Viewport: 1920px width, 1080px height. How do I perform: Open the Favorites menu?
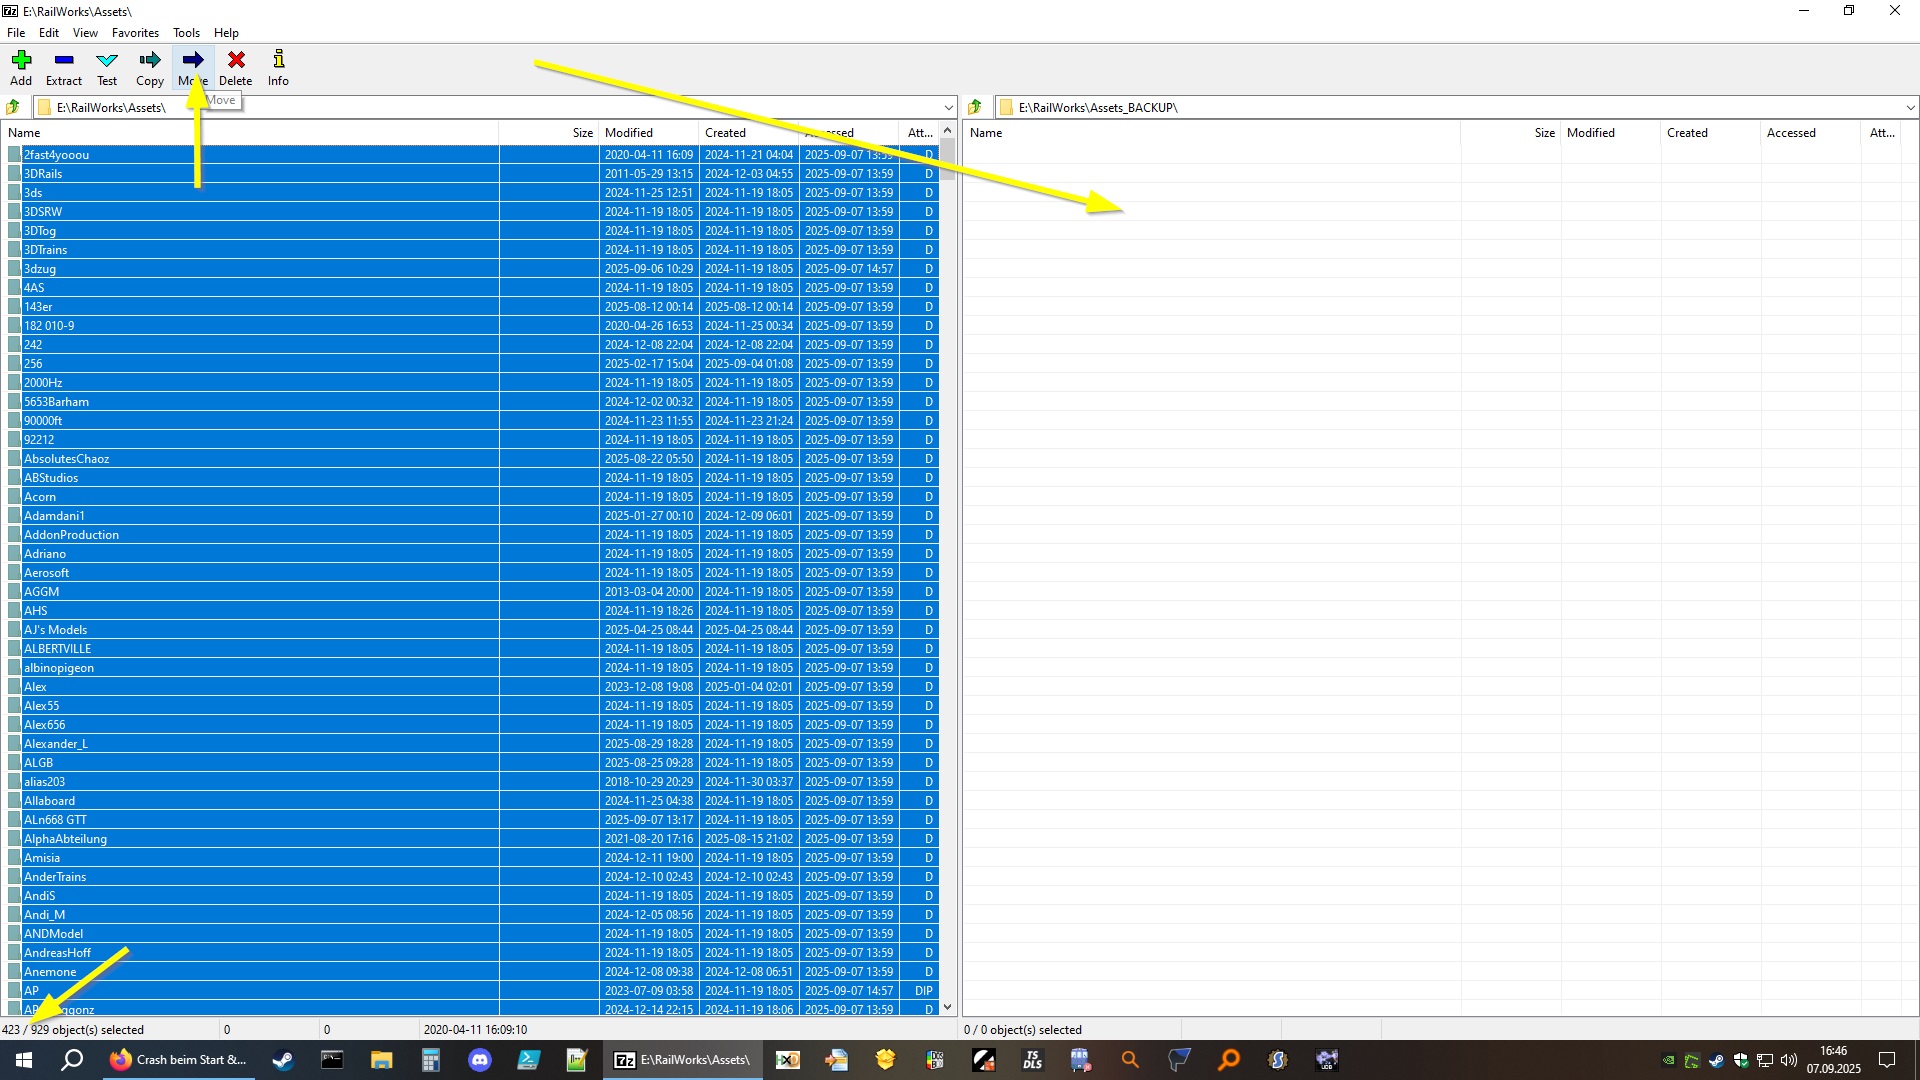tap(135, 33)
